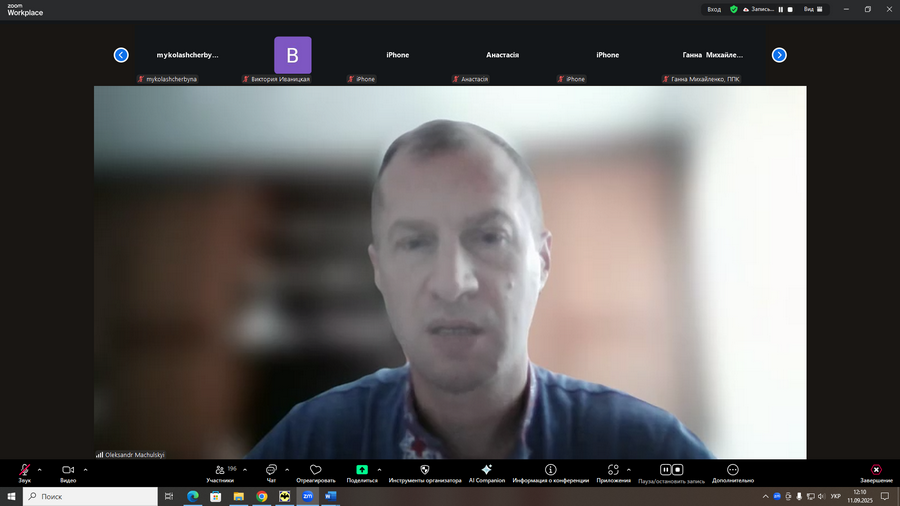Click the Вход sign-in item in top bar
The width and height of the screenshot is (900, 506).
(x=714, y=9)
